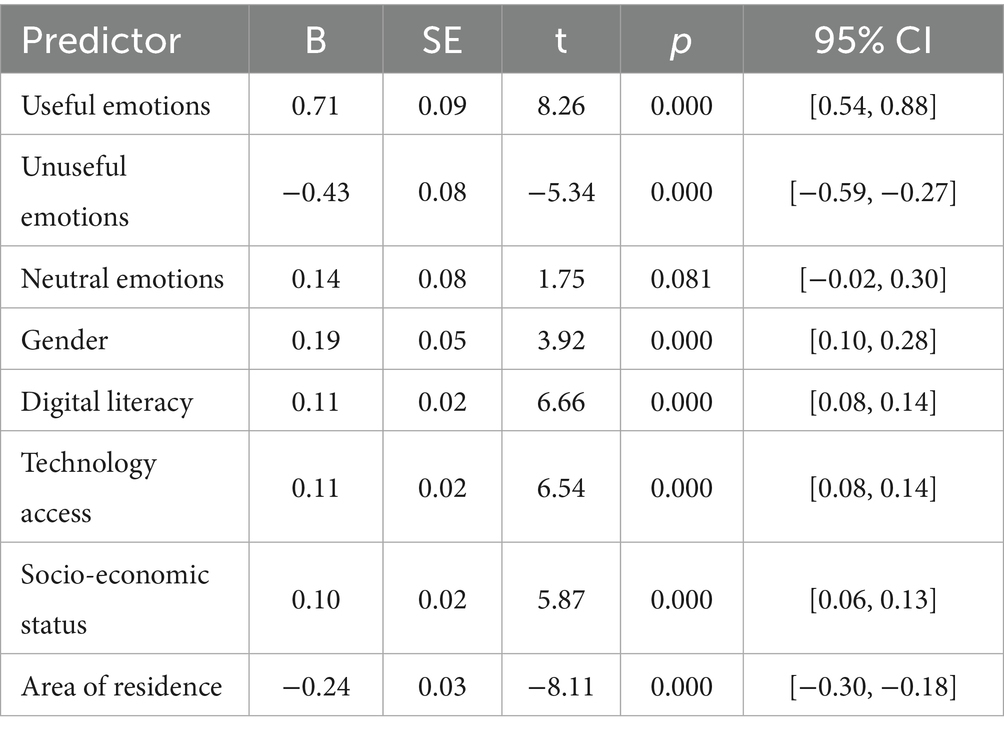
Task: Click the Digital literacy row label
Action: tap(107, 401)
